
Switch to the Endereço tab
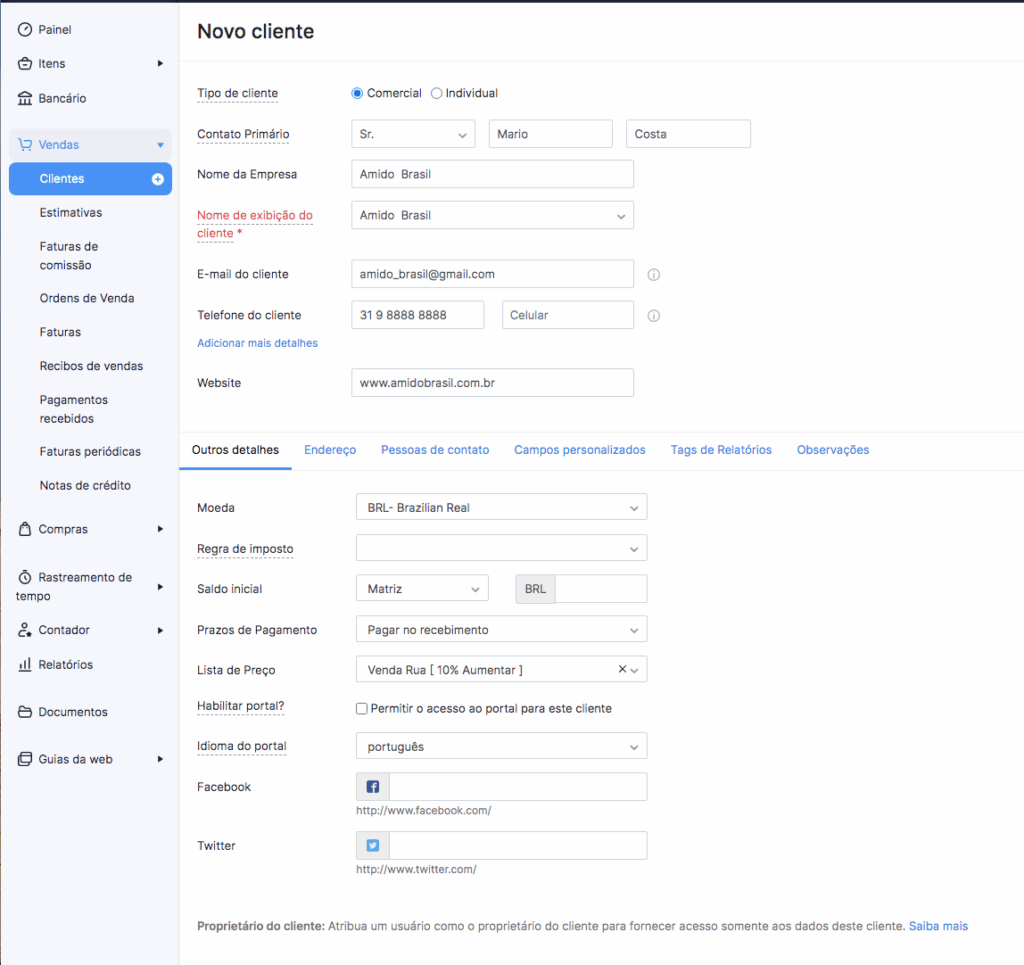pyautogui.click(x=330, y=450)
